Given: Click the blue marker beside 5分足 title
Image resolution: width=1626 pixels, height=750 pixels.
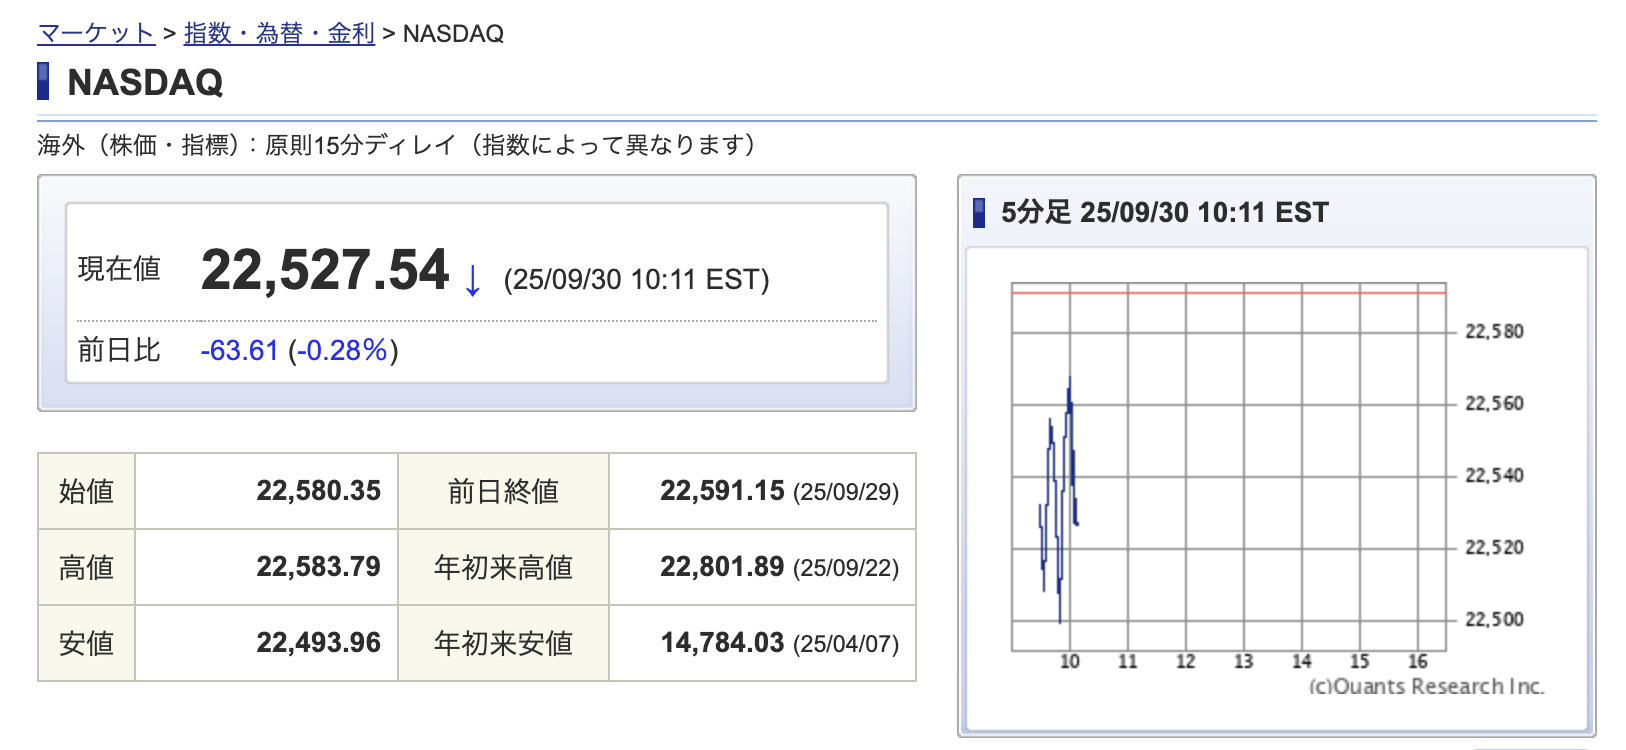Looking at the screenshot, I should point(979,212).
